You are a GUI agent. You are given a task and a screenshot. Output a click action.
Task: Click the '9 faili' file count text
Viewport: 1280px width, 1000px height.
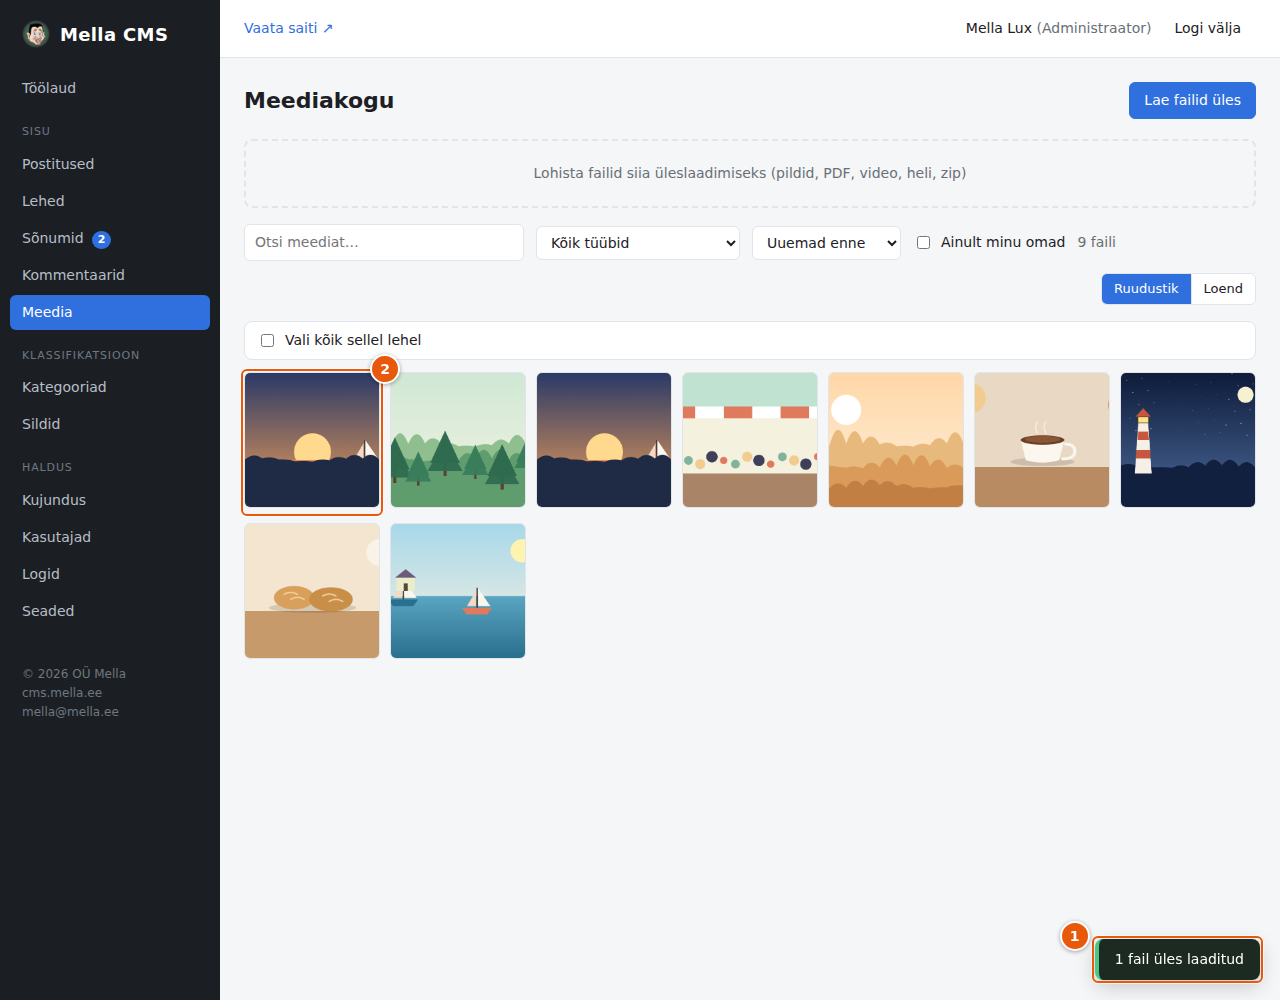click(1097, 242)
